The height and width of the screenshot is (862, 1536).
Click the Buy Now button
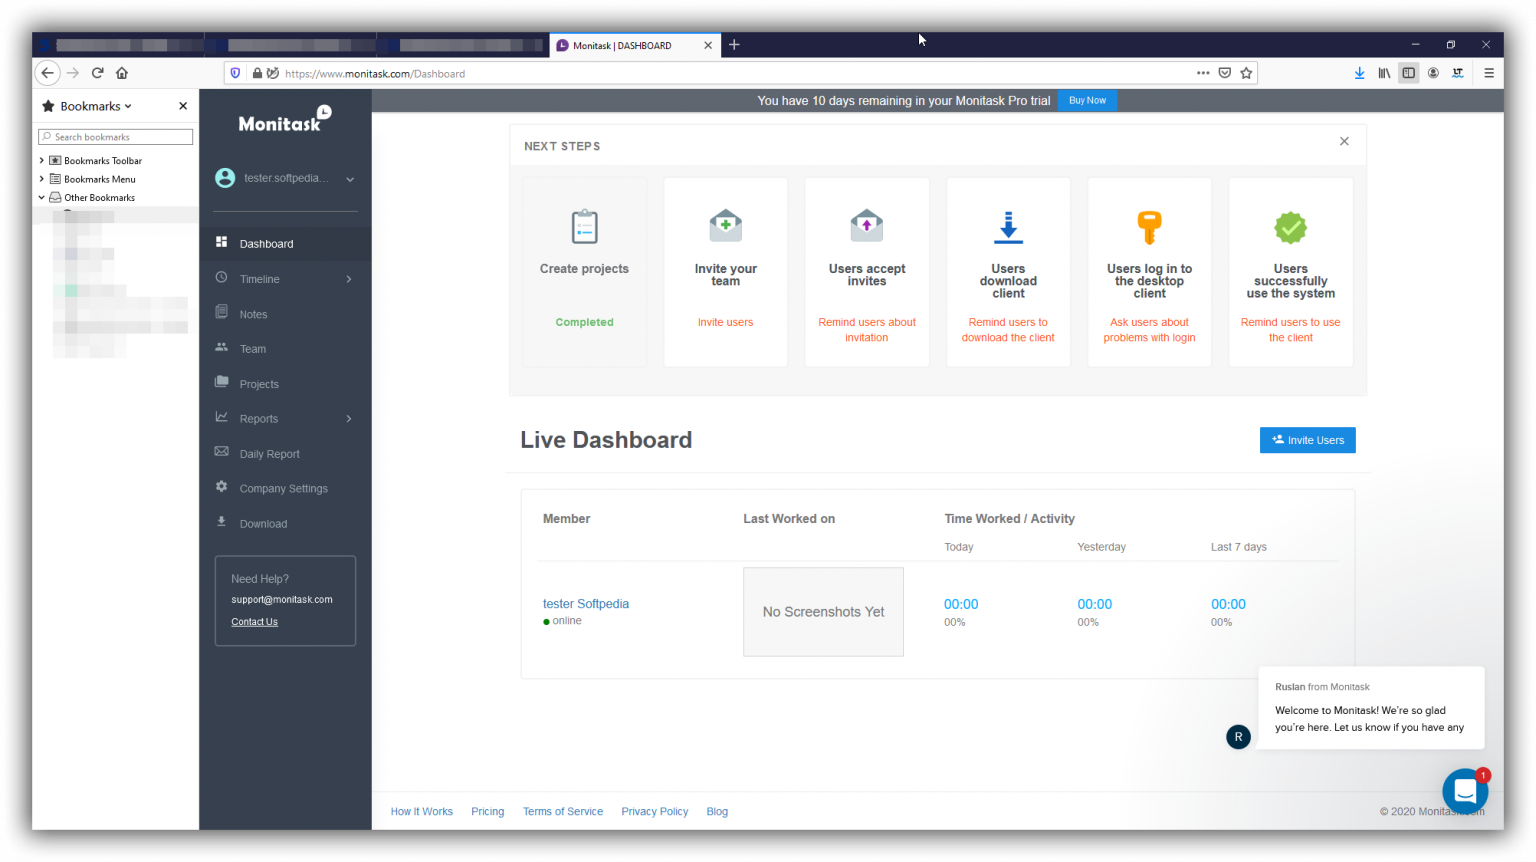pyautogui.click(x=1087, y=101)
